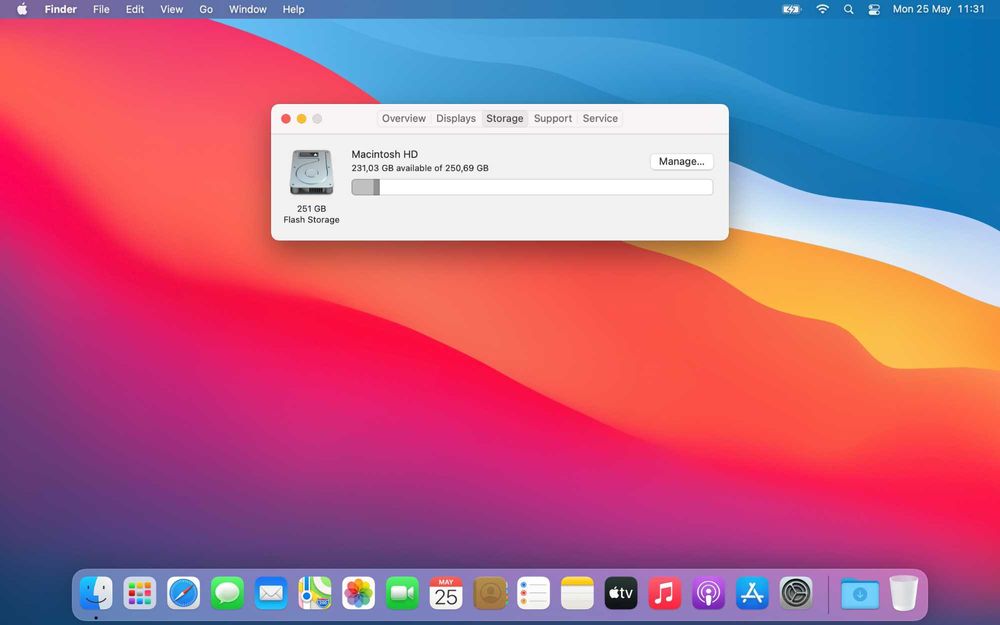Open the Mail app icon

click(271, 593)
